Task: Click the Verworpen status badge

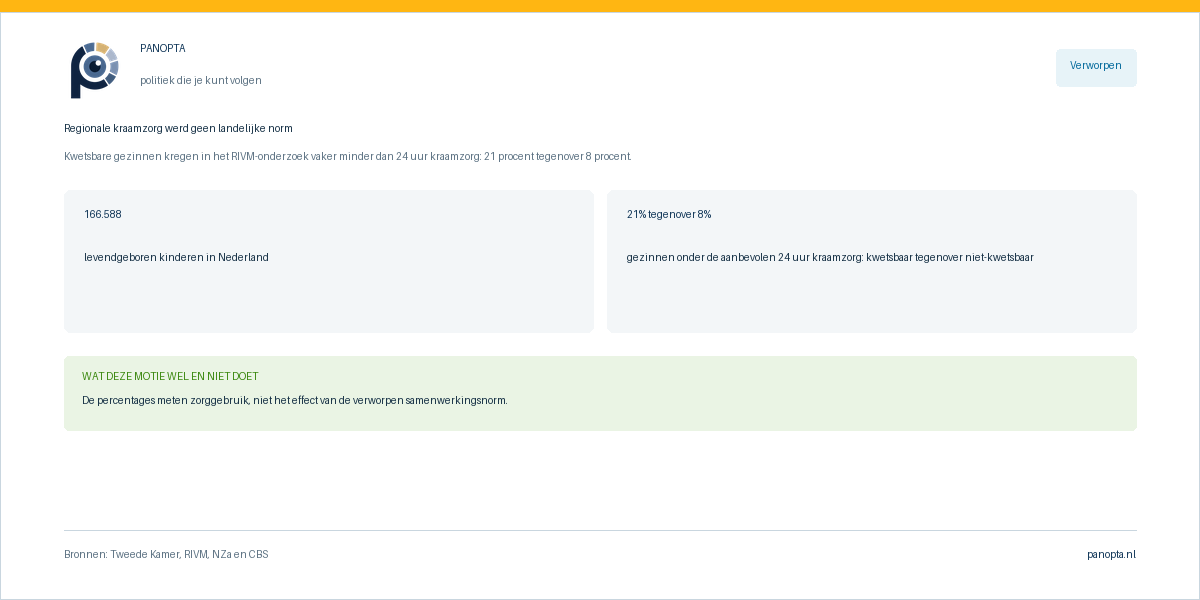Action: [1096, 67]
